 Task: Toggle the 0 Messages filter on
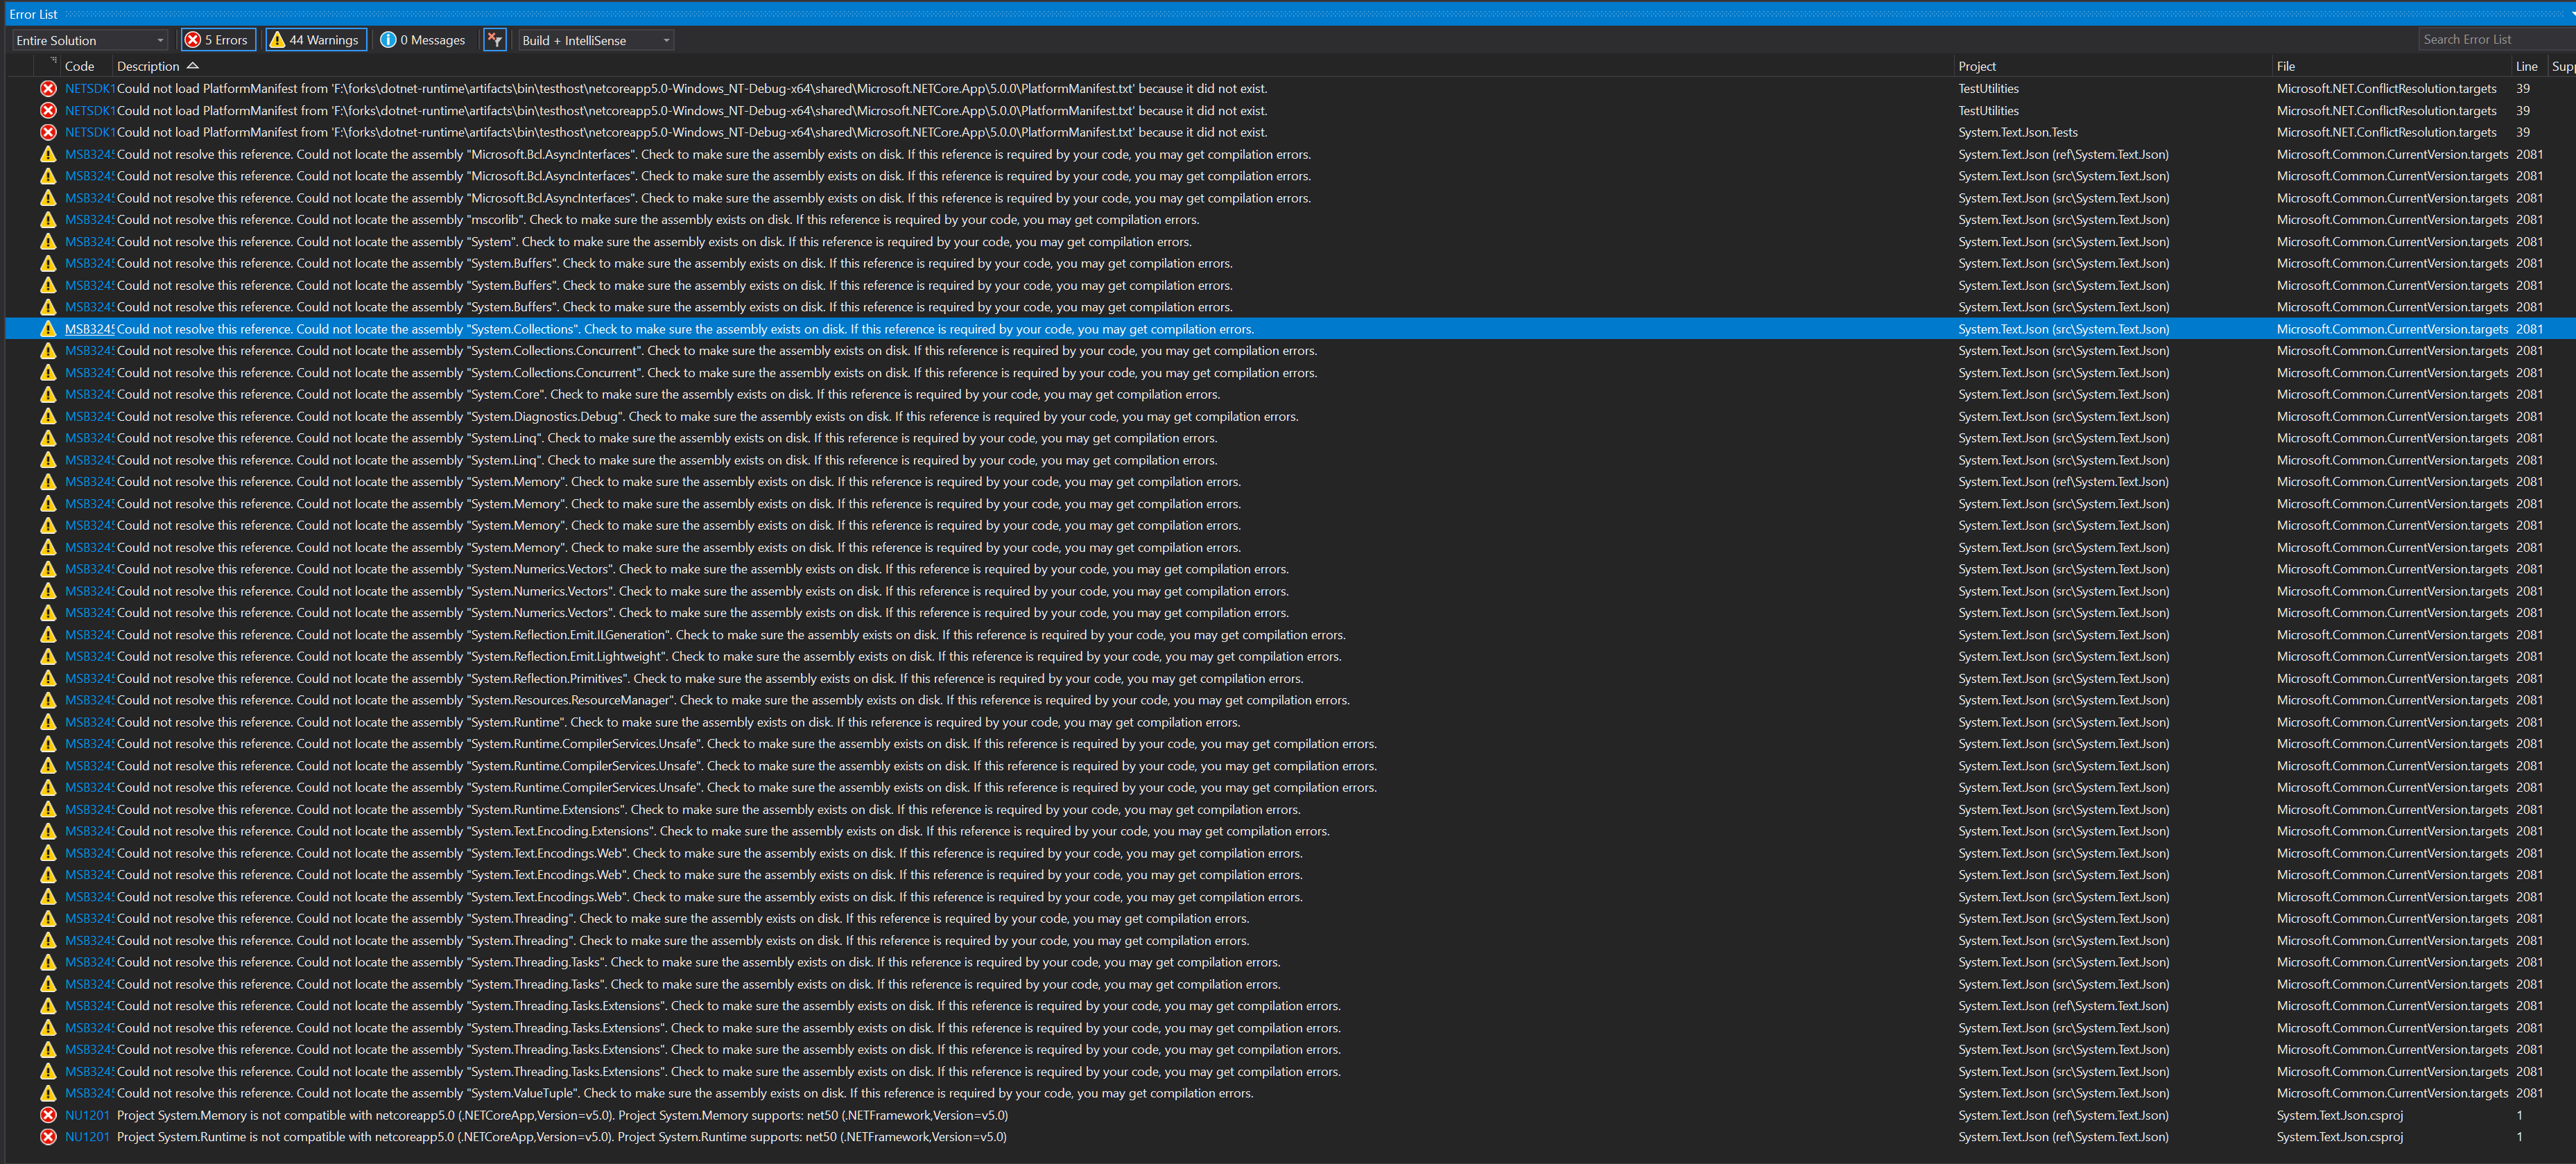[x=424, y=39]
